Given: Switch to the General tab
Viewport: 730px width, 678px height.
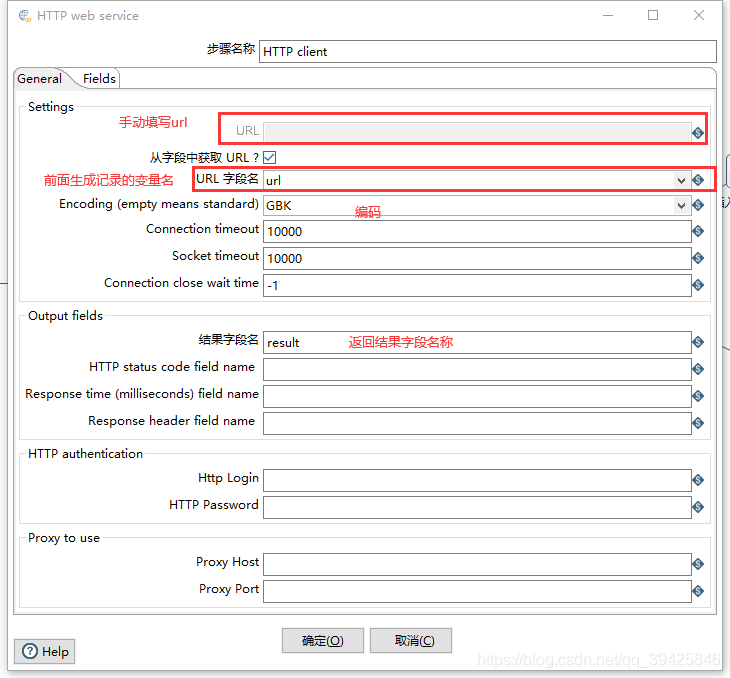Looking at the screenshot, I should [40, 79].
